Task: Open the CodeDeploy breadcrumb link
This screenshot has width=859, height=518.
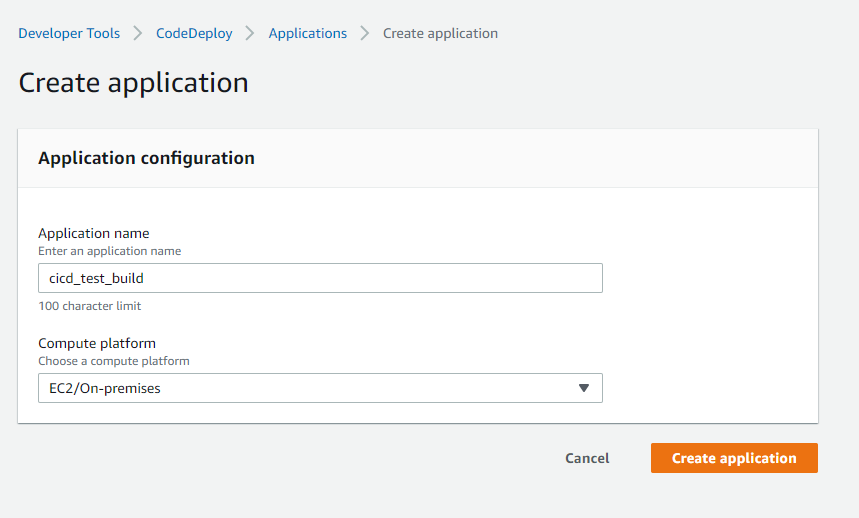Action: (194, 33)
